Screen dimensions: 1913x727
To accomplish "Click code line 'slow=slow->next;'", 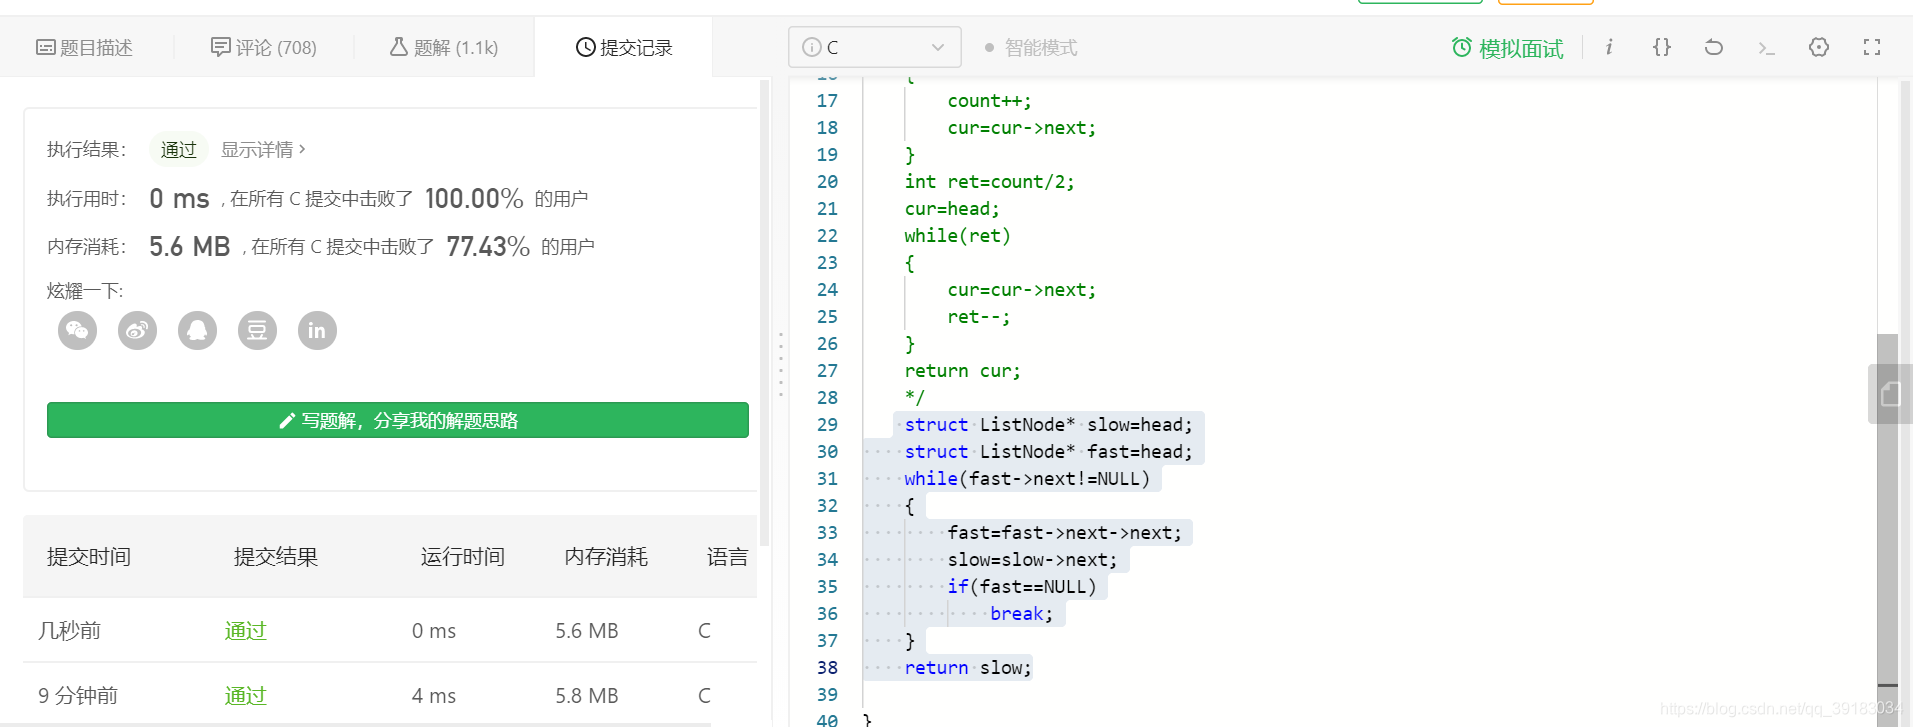I will tap(1032, 560).
